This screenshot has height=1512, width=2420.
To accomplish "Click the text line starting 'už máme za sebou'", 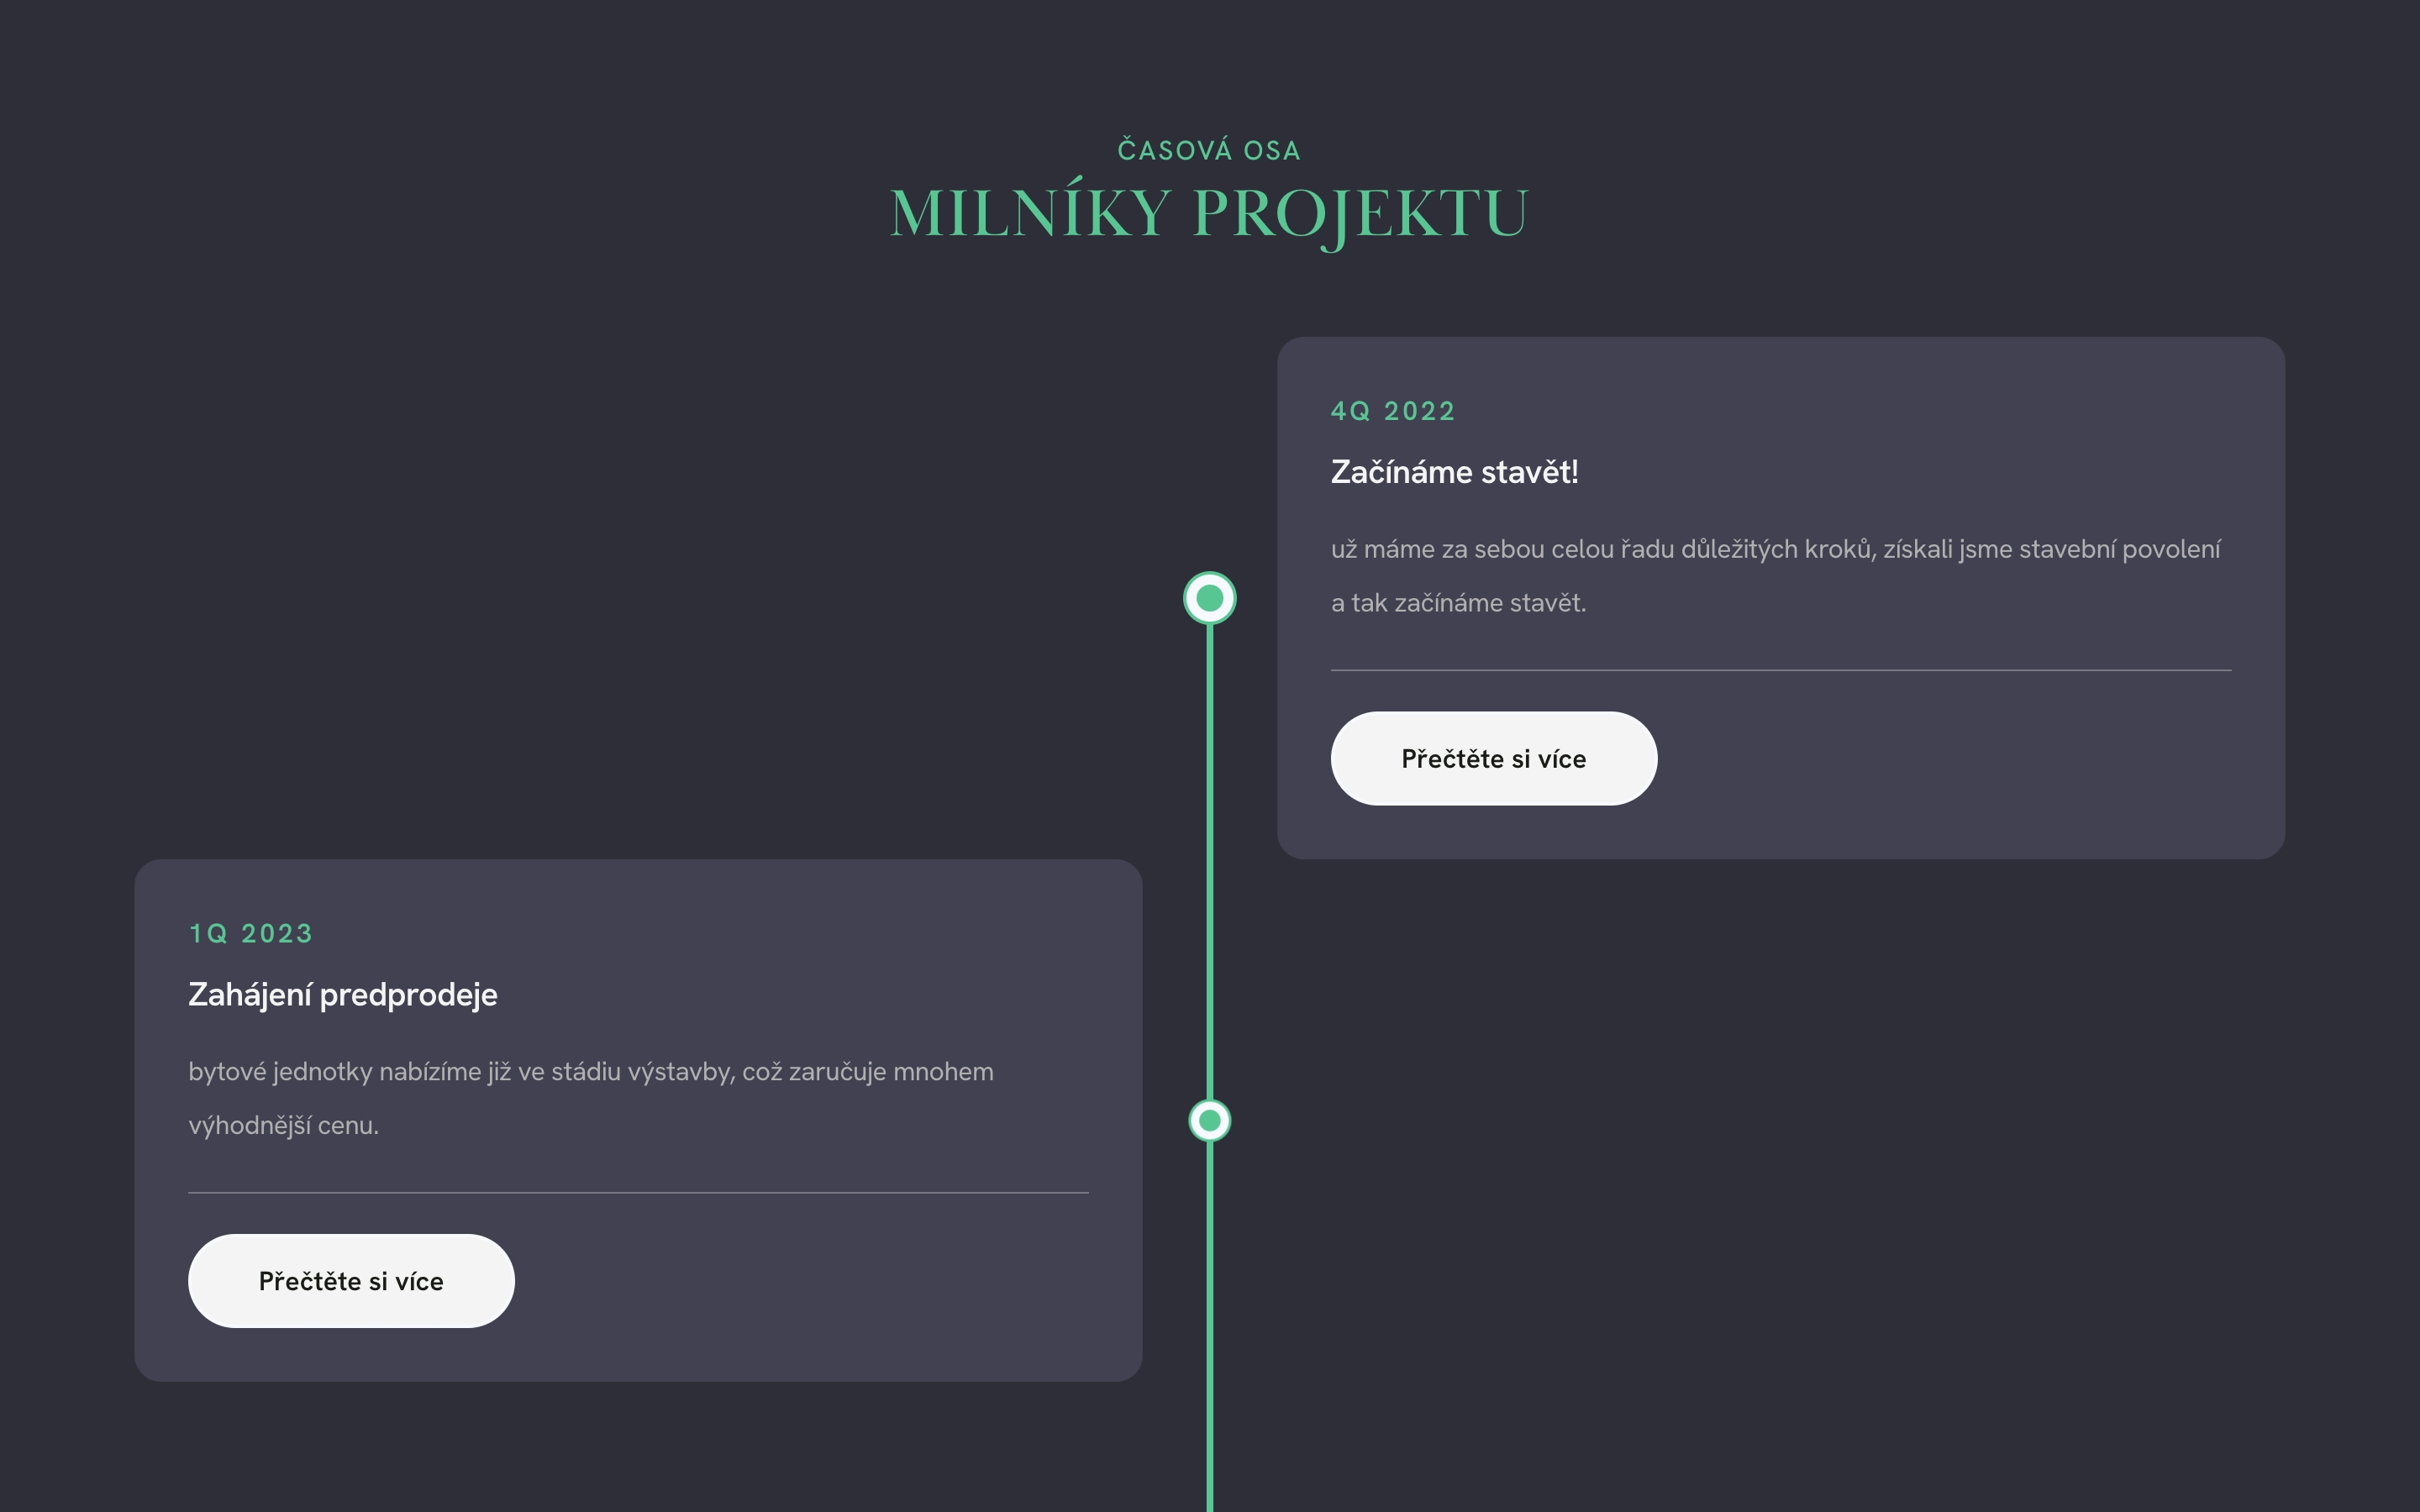I will click(1775, 549).
